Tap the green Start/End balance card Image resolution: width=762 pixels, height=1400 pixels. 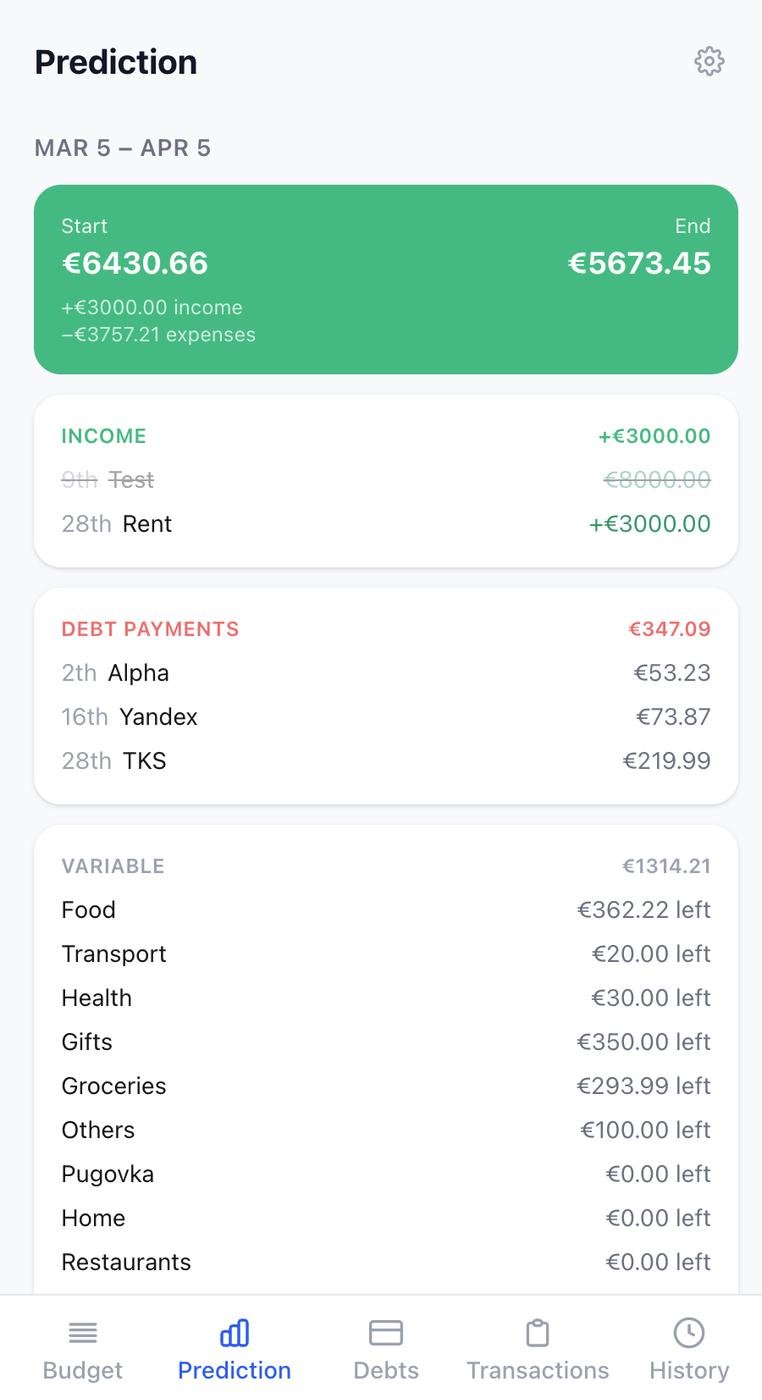coord(386,279)
